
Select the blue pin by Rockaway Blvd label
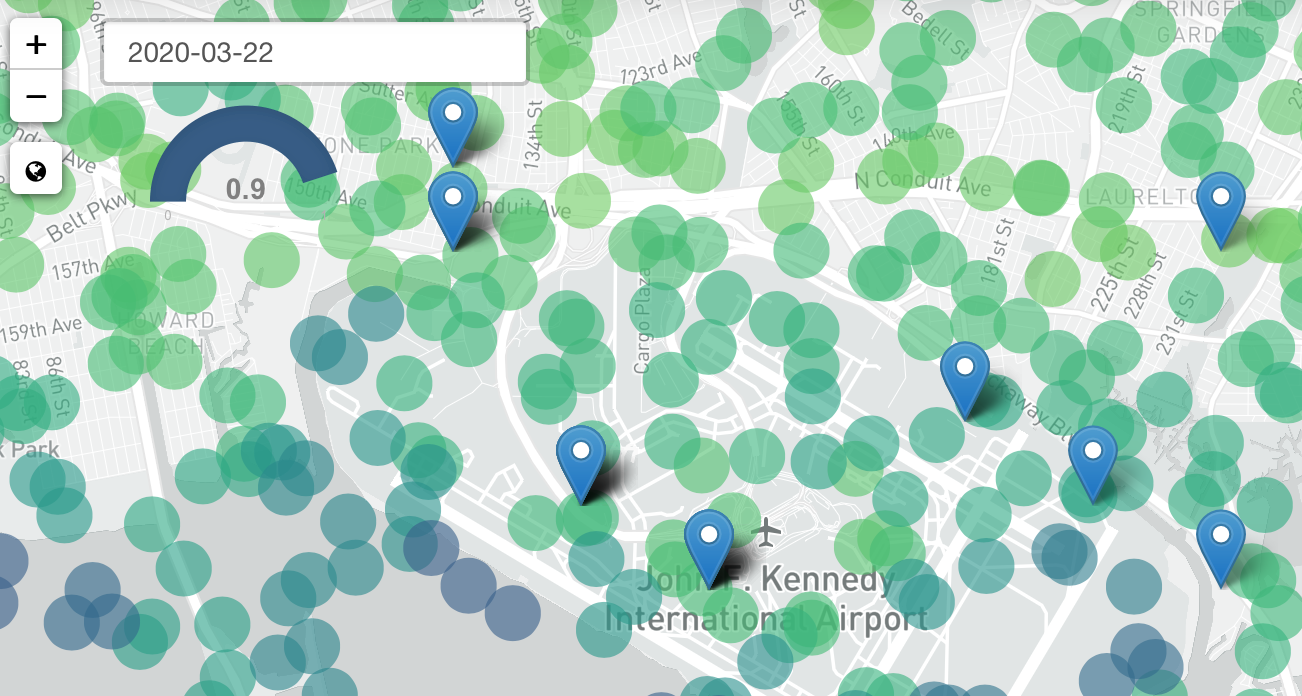(x=965, y=380)
